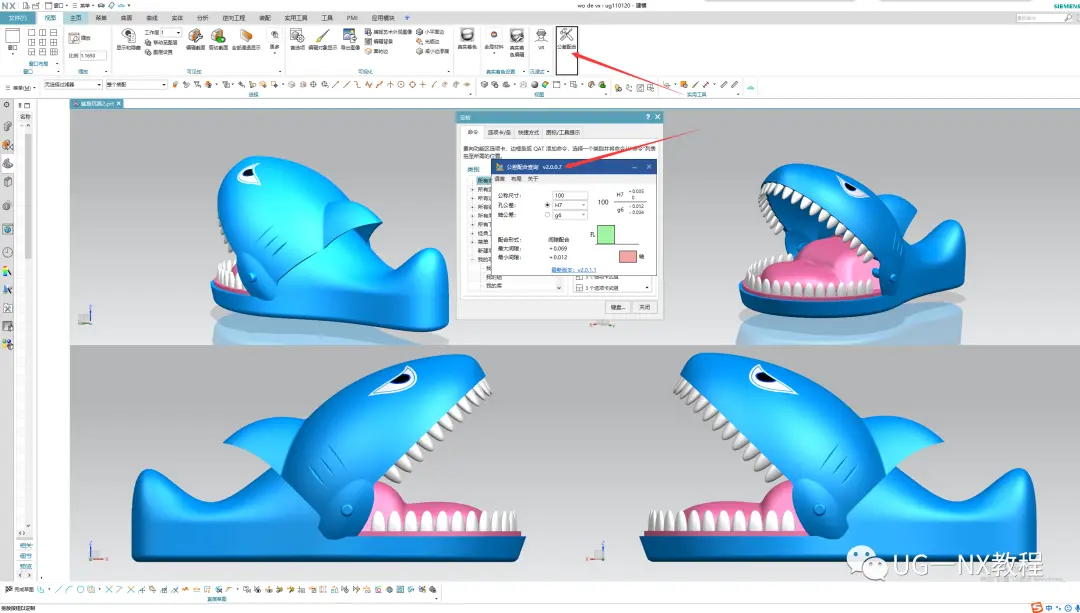Switch to the 图标/工具提示 tab in 定制 dialog
This screenshot has height=613, width=1080.
(563, 132)
